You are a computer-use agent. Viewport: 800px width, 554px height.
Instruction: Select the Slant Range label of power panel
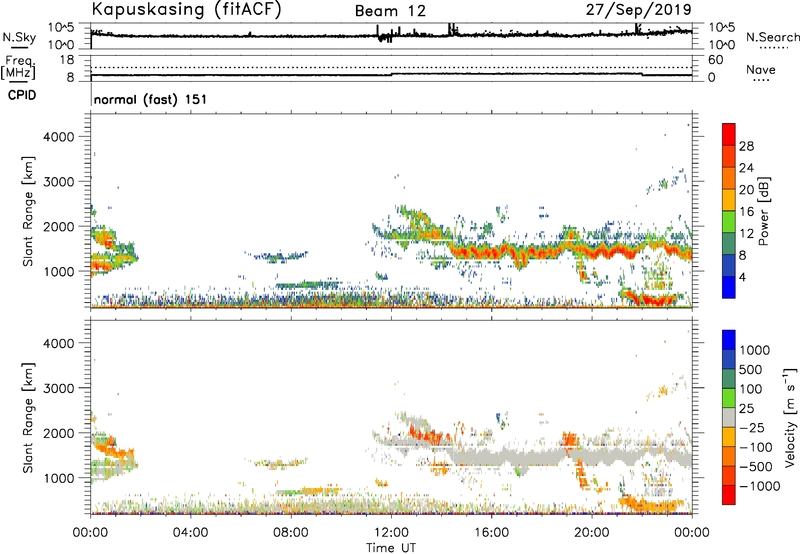(28, 211)
